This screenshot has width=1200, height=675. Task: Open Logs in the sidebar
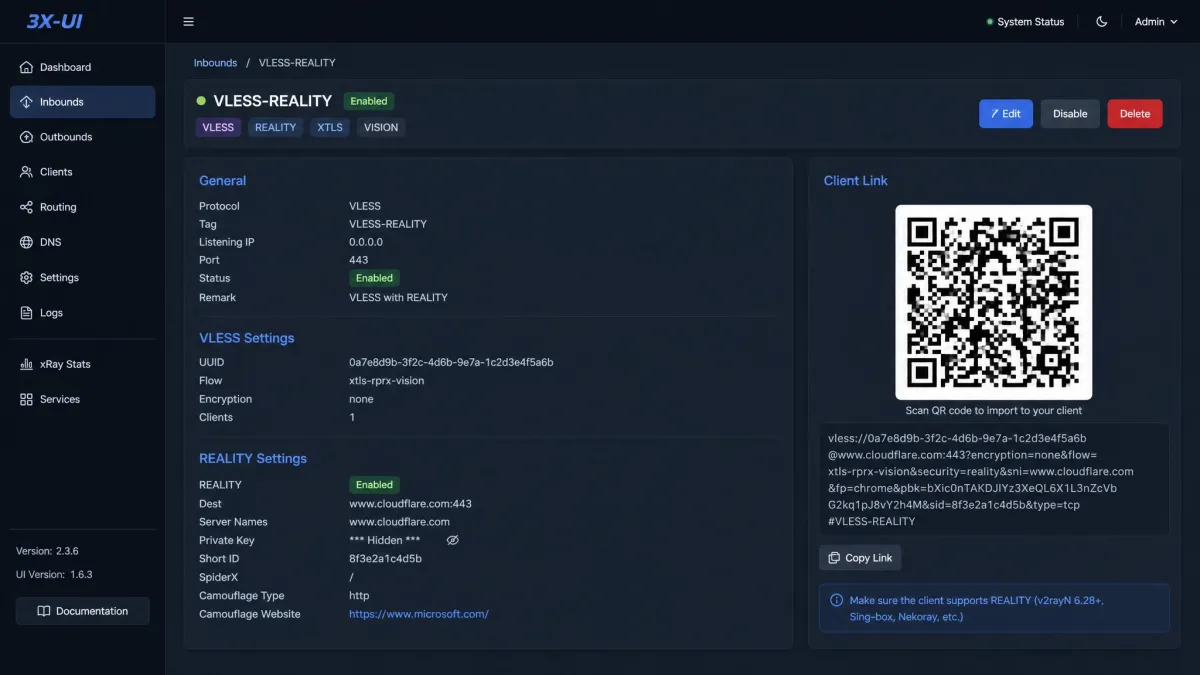pyautogui.click(x=83, y=313)
